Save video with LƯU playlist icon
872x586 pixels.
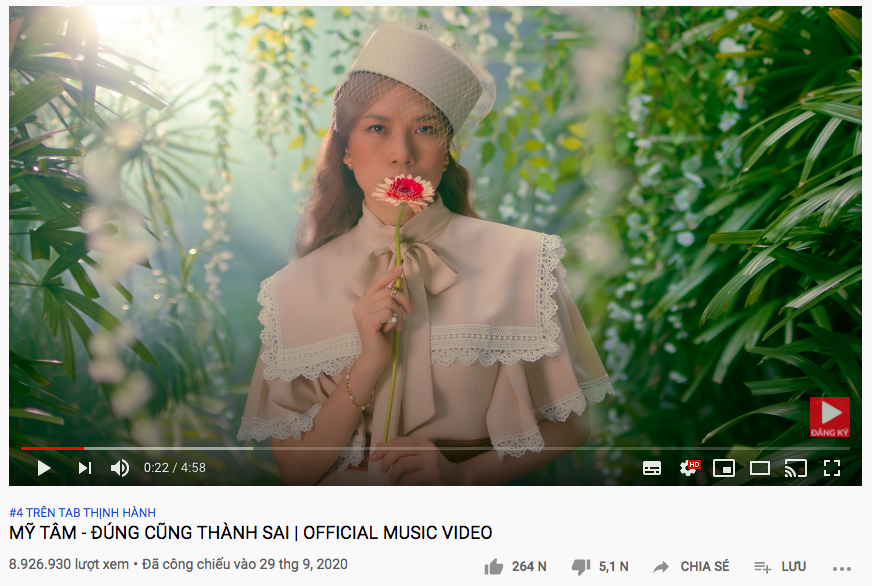point(762,567)
